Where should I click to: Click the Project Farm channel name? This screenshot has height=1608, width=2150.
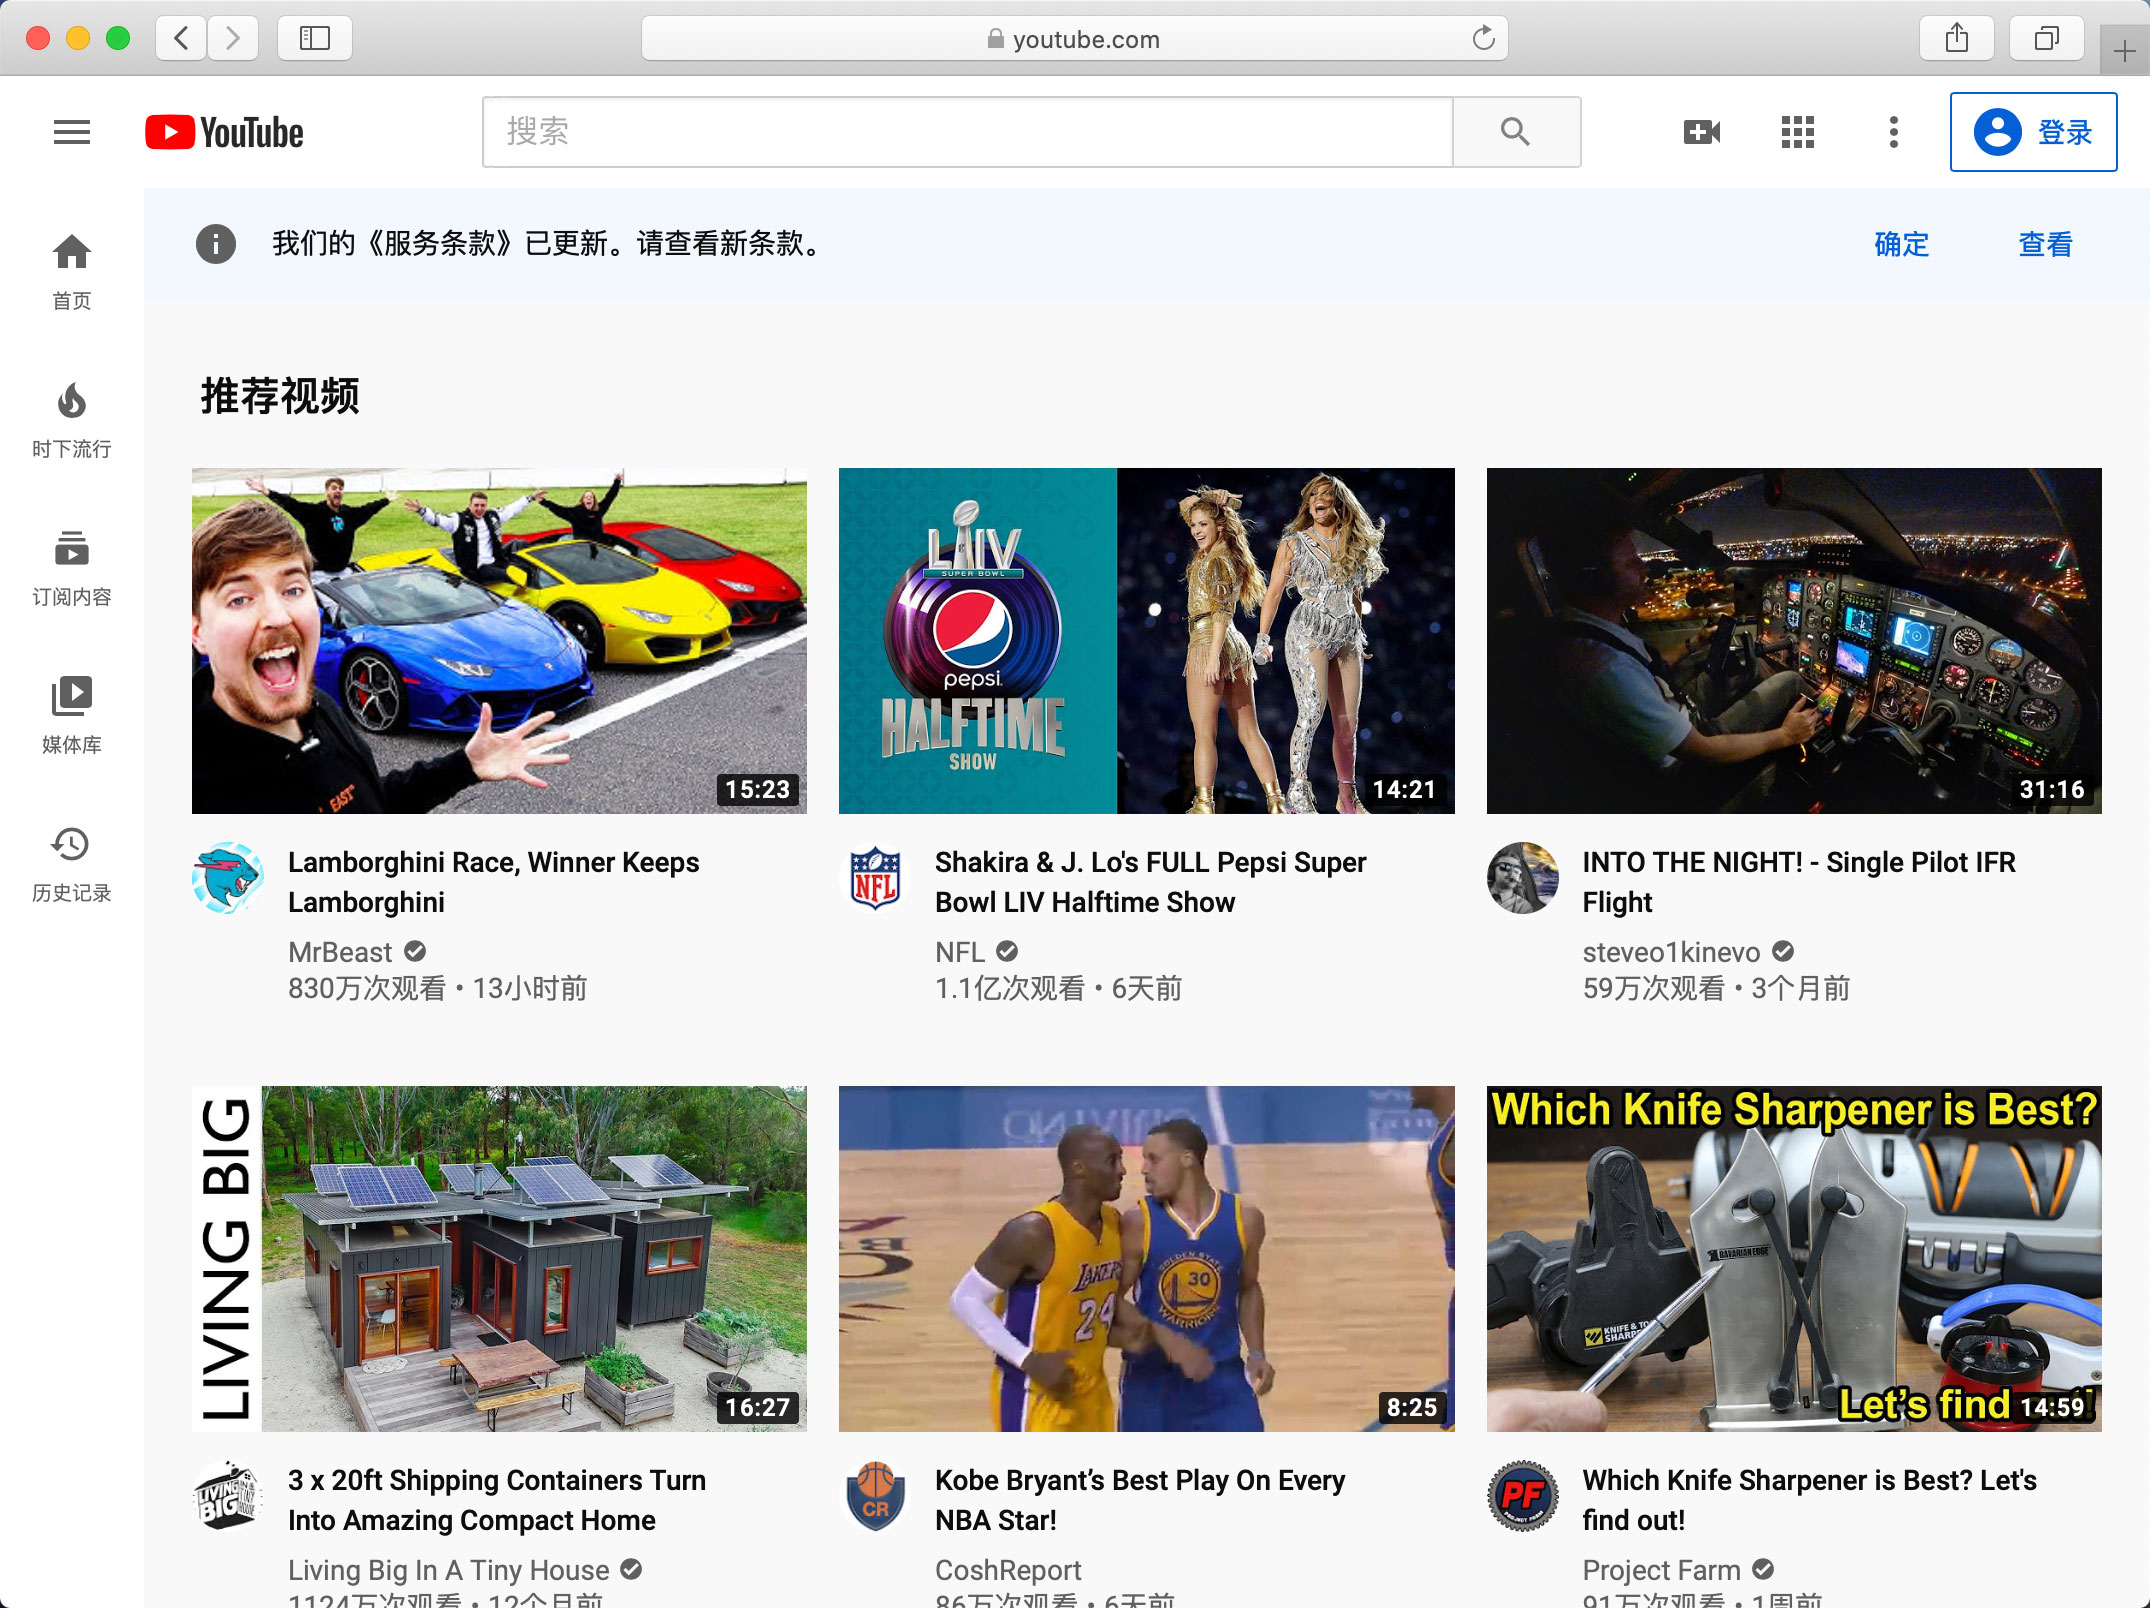coord(1661,1570)
